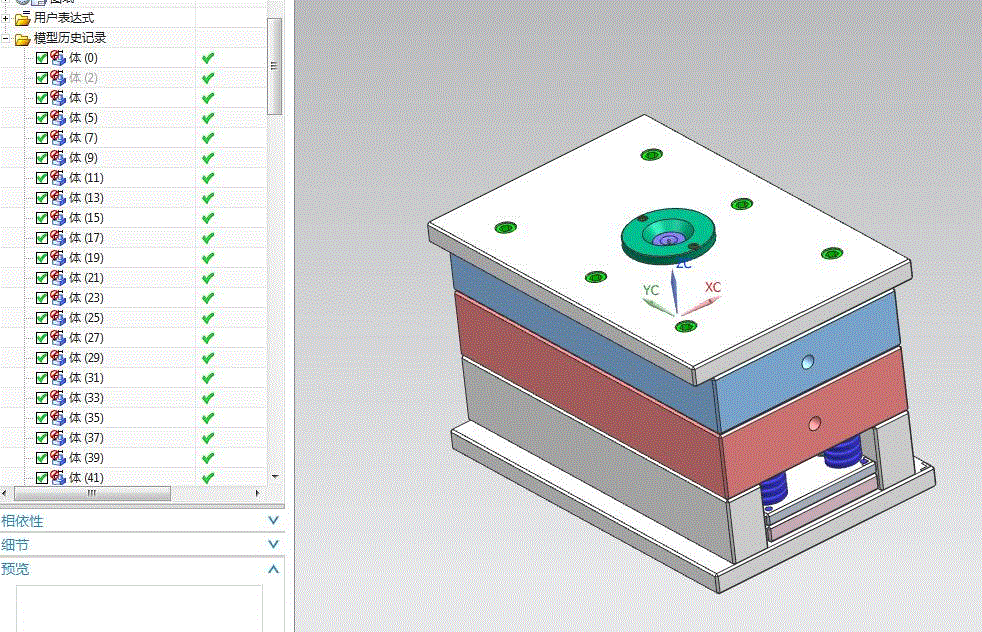982x632 pixels.
Task: Select the 体 (0) tree row label
Action: pyautogui.click(x=83, y=58)
